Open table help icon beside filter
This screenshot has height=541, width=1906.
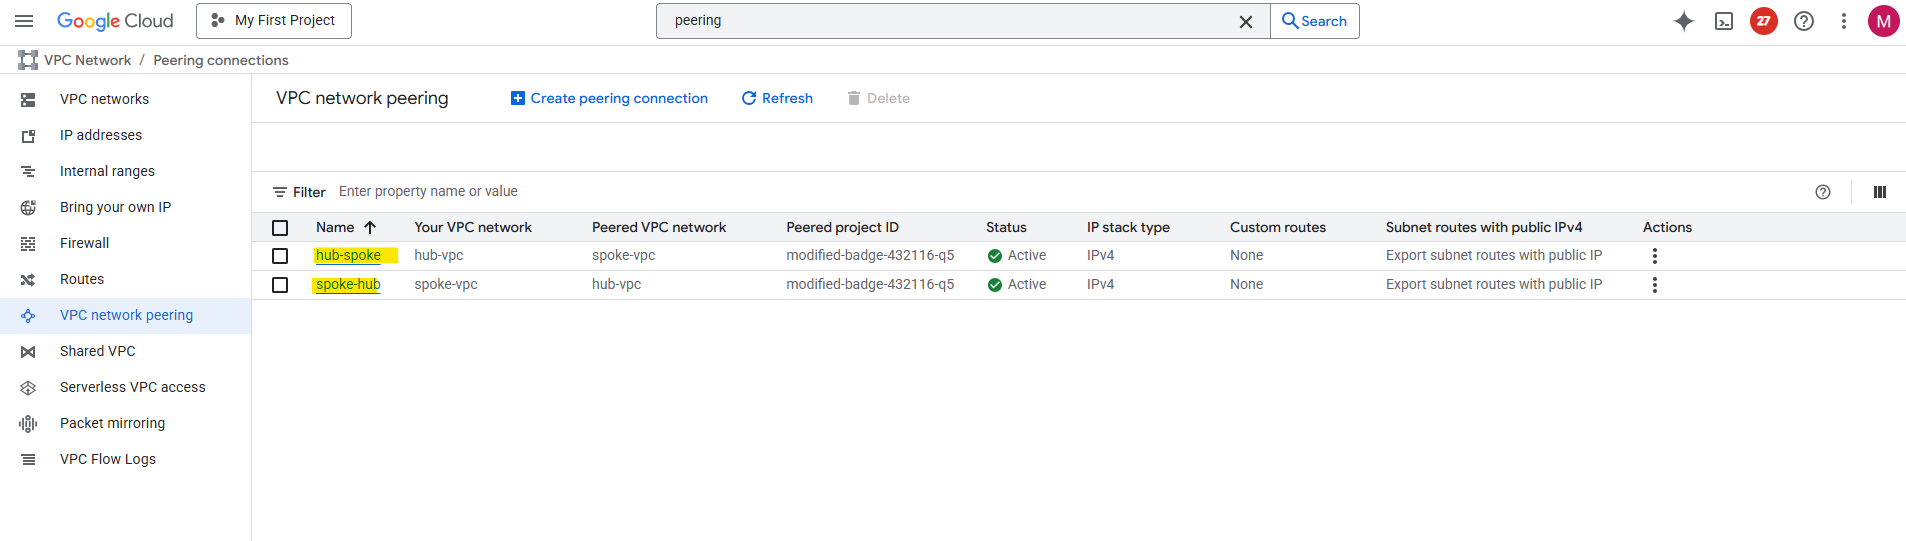click(1823, 192)
